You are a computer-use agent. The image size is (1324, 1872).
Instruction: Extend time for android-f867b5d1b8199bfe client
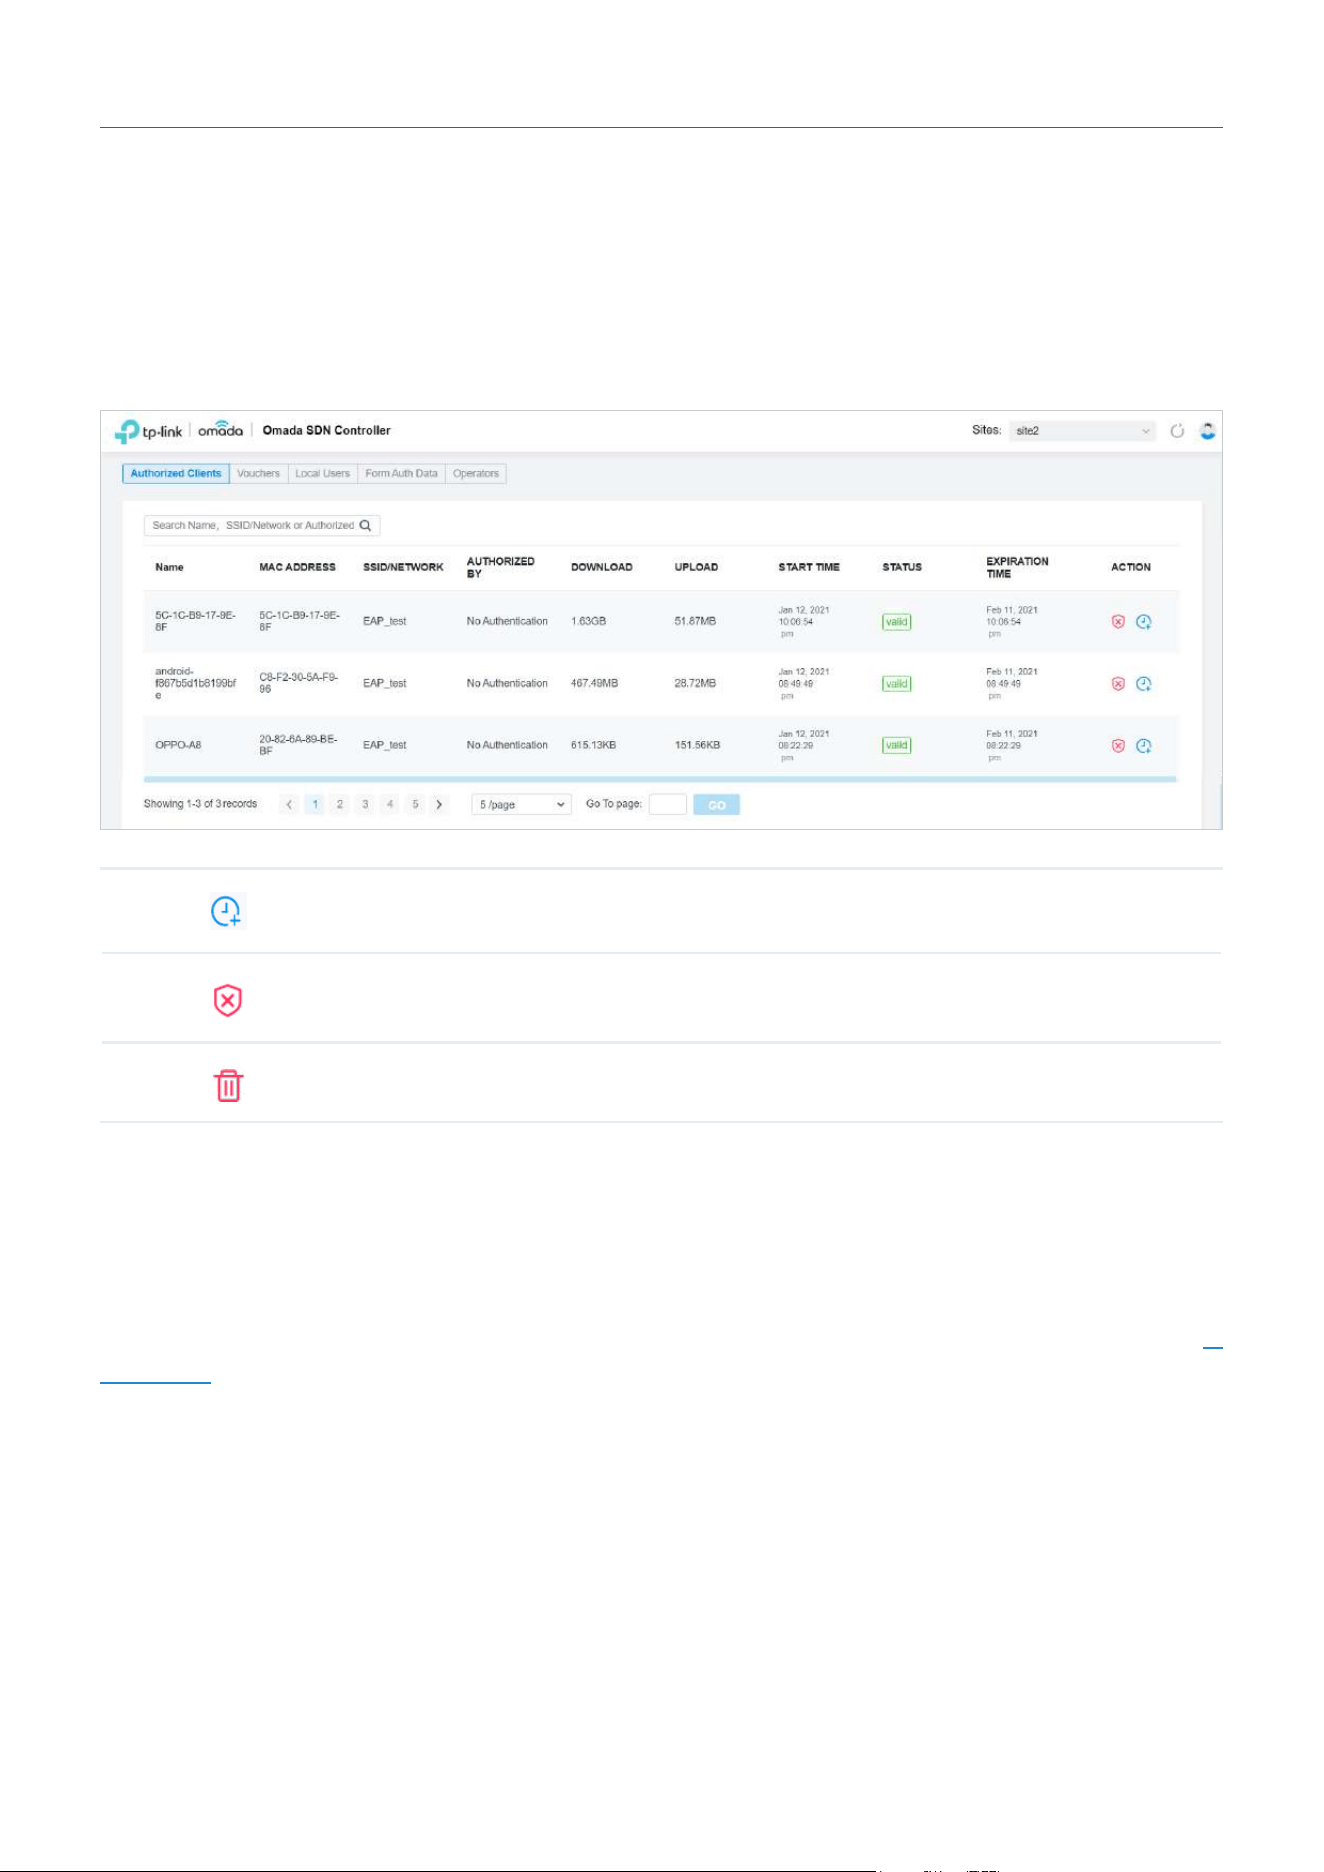1144,684
